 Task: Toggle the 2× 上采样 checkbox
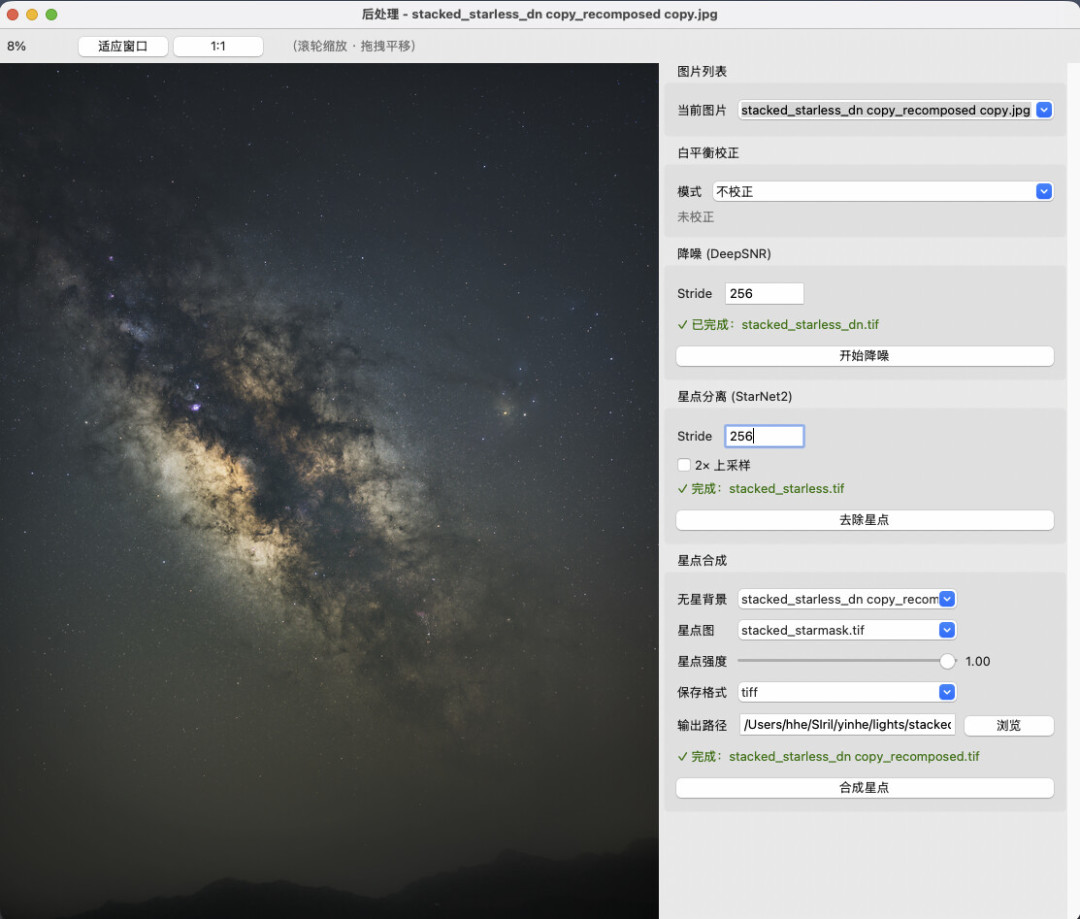click(x=684, y=465)
